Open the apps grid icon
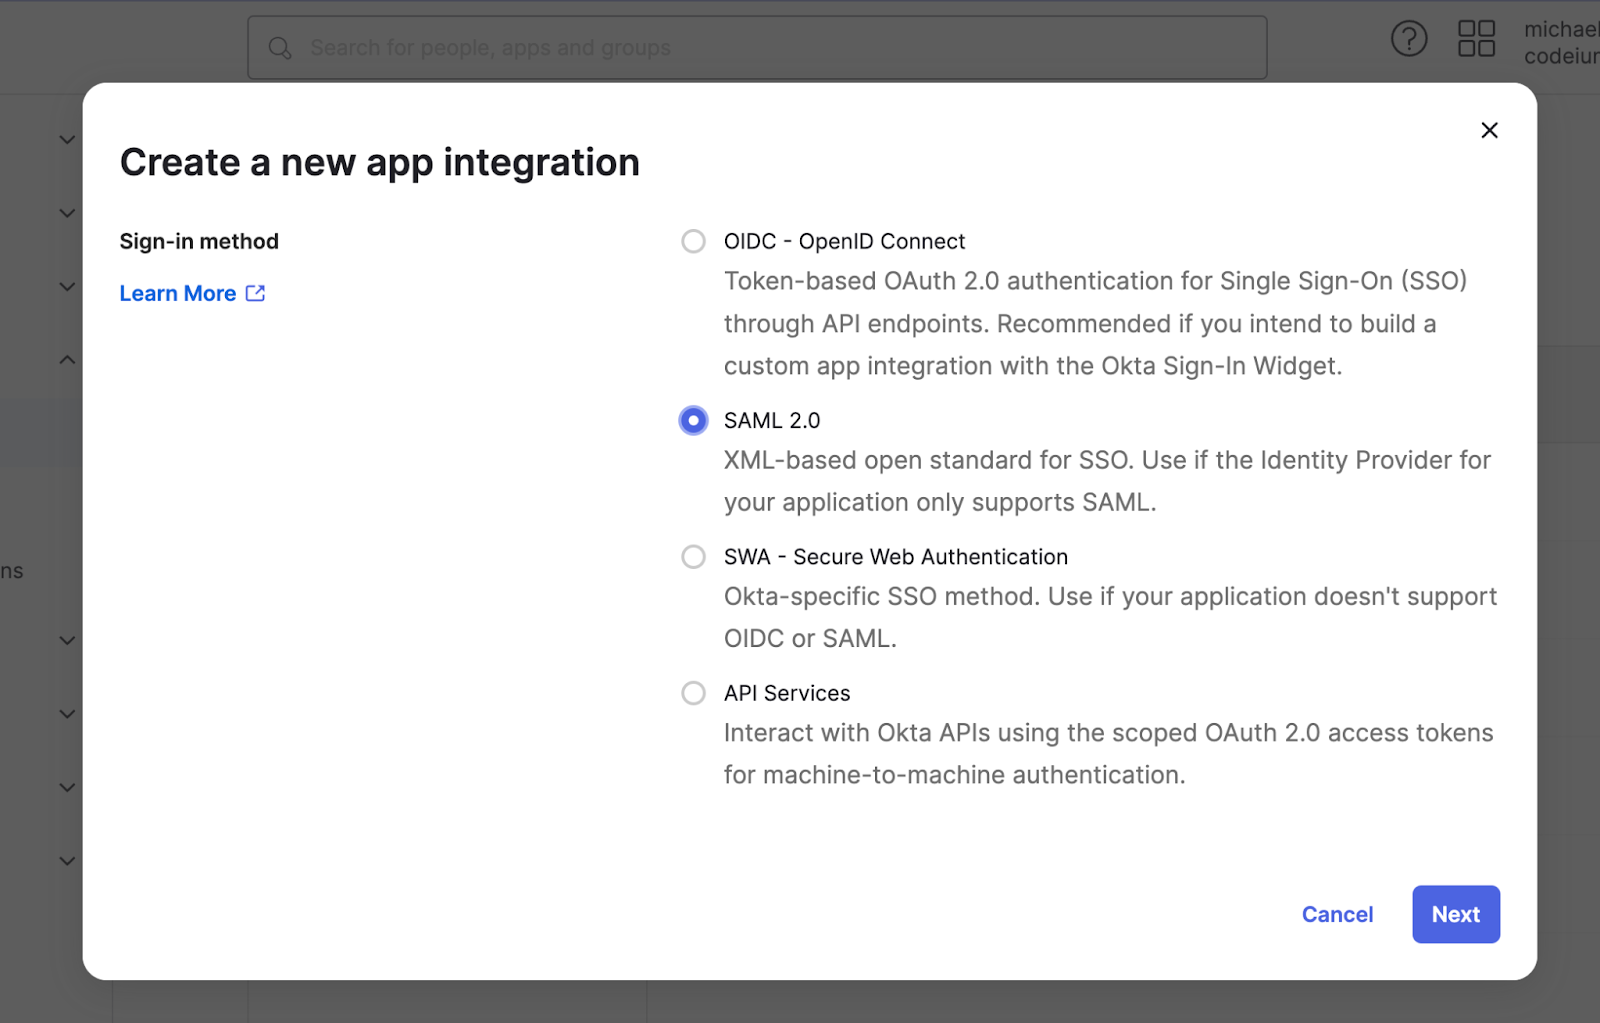The height and width of the screenshot is (1023, 1600). [x=1476, y=39]
